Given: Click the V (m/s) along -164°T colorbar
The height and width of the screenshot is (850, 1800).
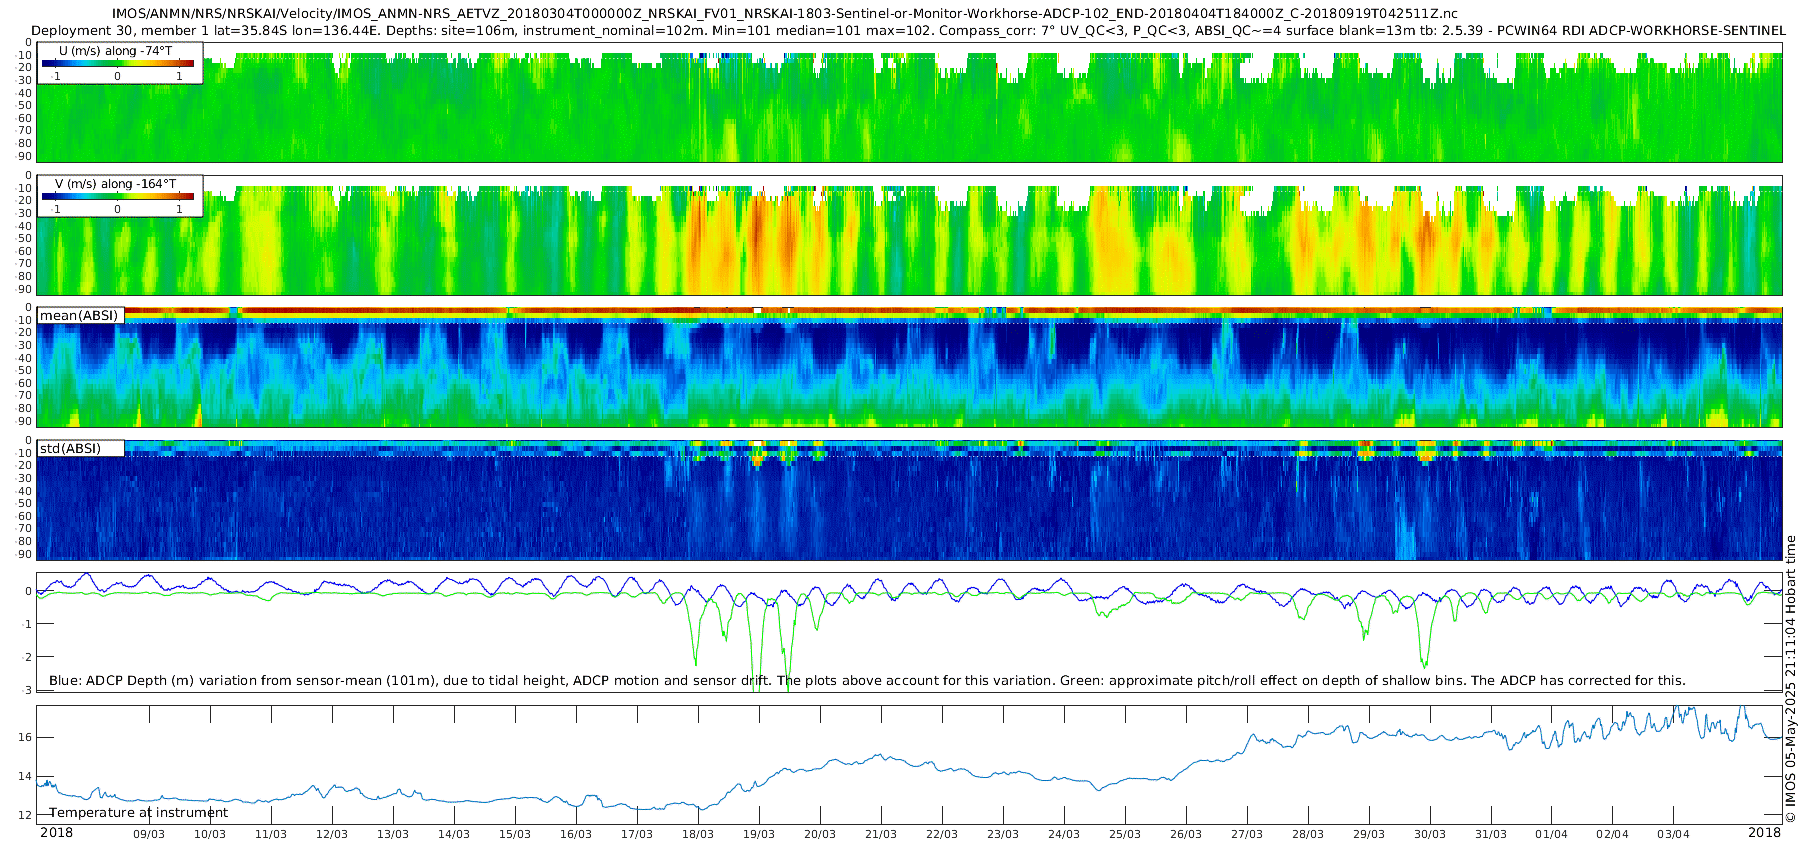Looking at the screenshot, I should (118, 197).
